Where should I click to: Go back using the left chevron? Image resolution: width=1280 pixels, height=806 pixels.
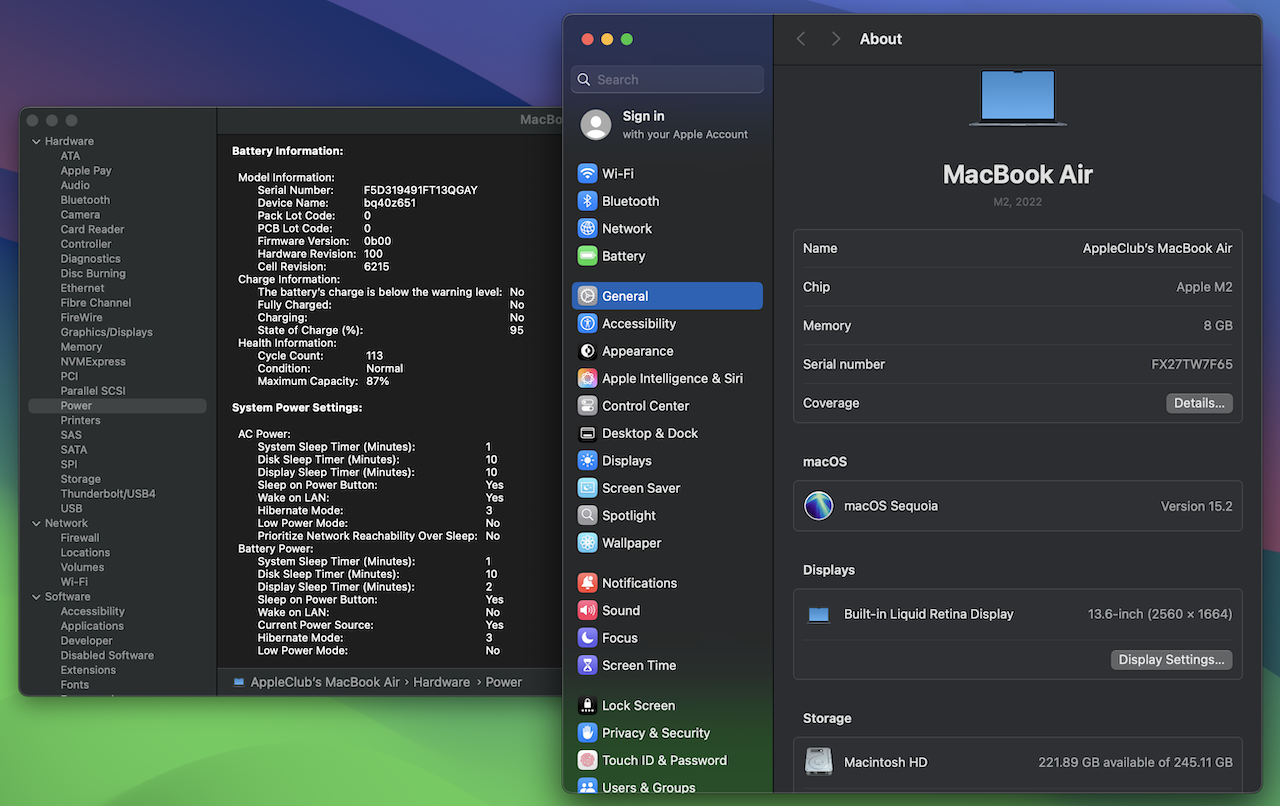coord(801,39)
